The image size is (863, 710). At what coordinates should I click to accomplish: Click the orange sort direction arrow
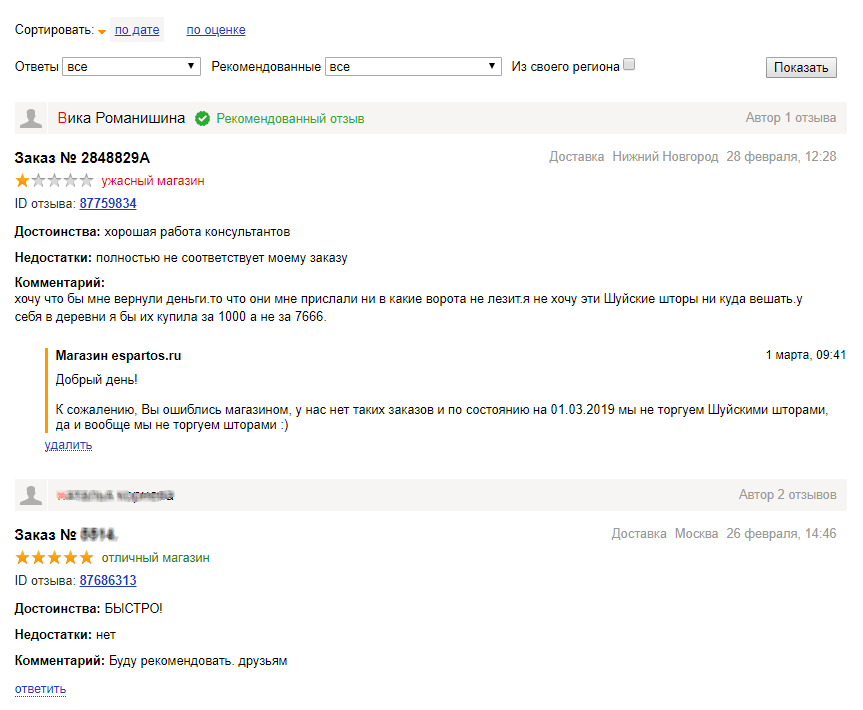[x=102, y=32]
